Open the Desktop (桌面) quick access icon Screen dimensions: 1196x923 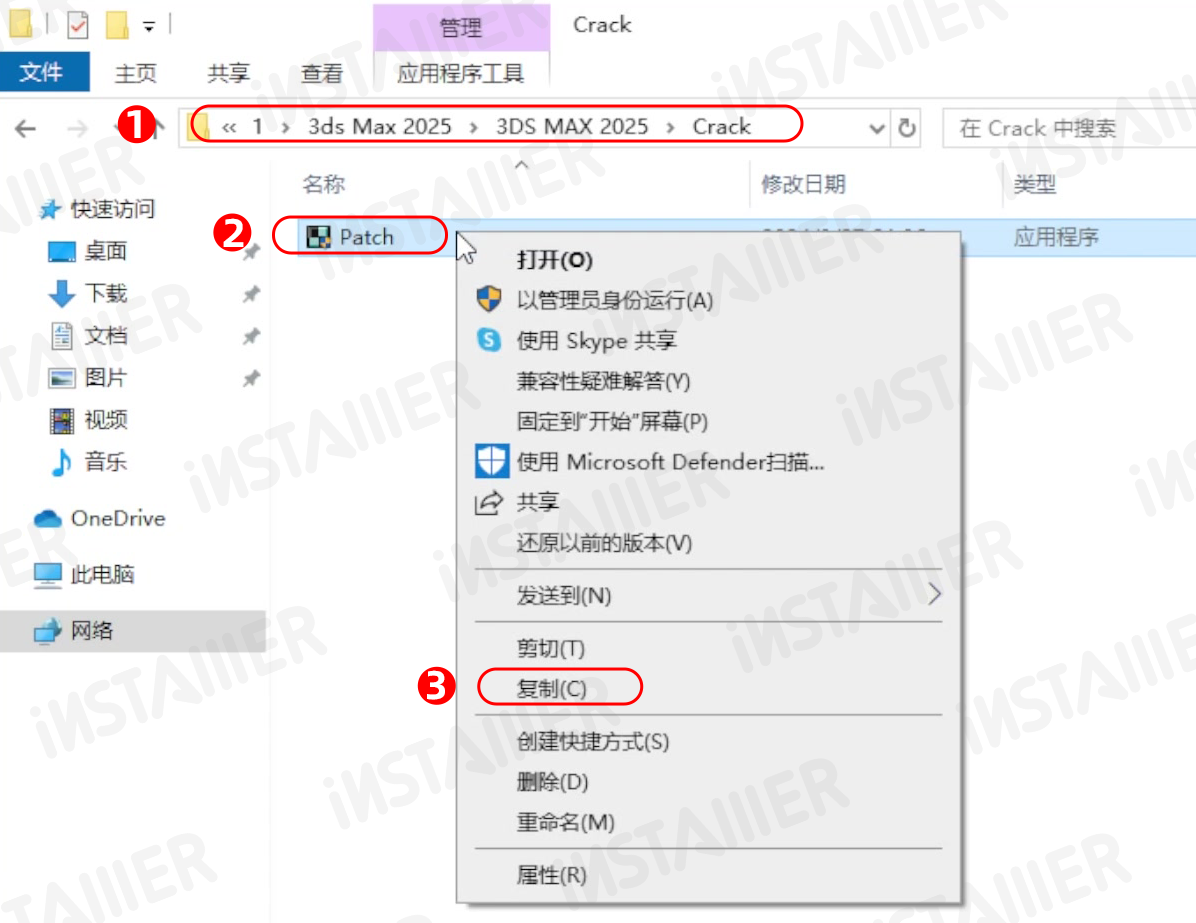click(62, 251)
